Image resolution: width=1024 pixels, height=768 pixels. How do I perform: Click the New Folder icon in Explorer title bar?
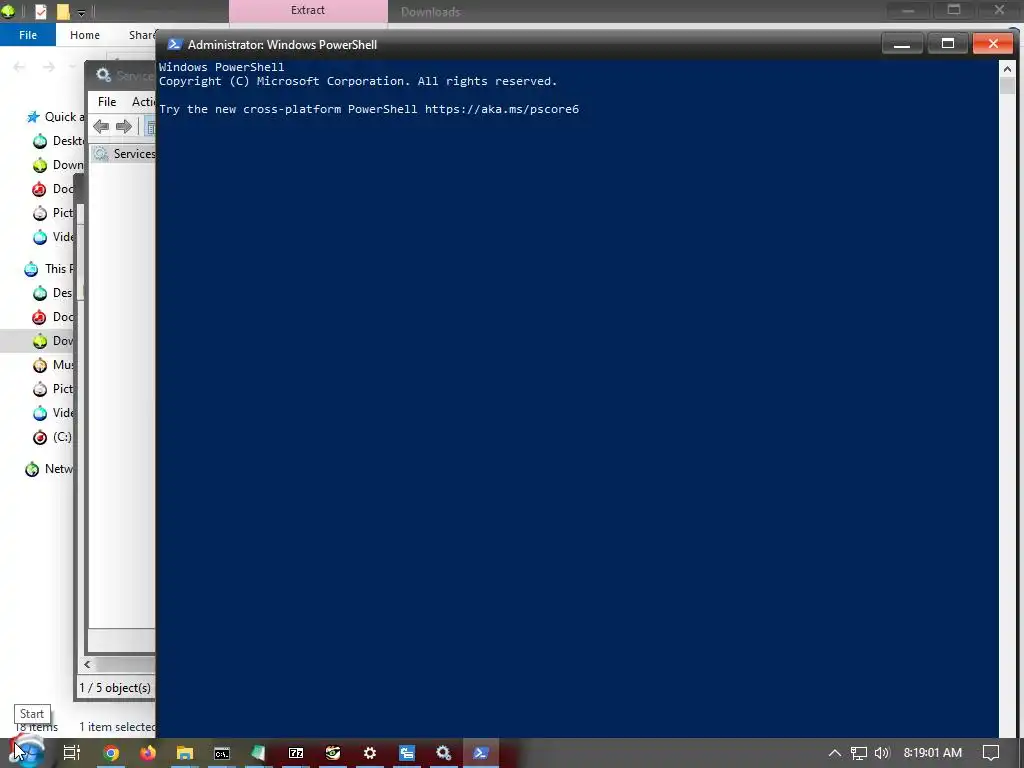pos(63,11)
